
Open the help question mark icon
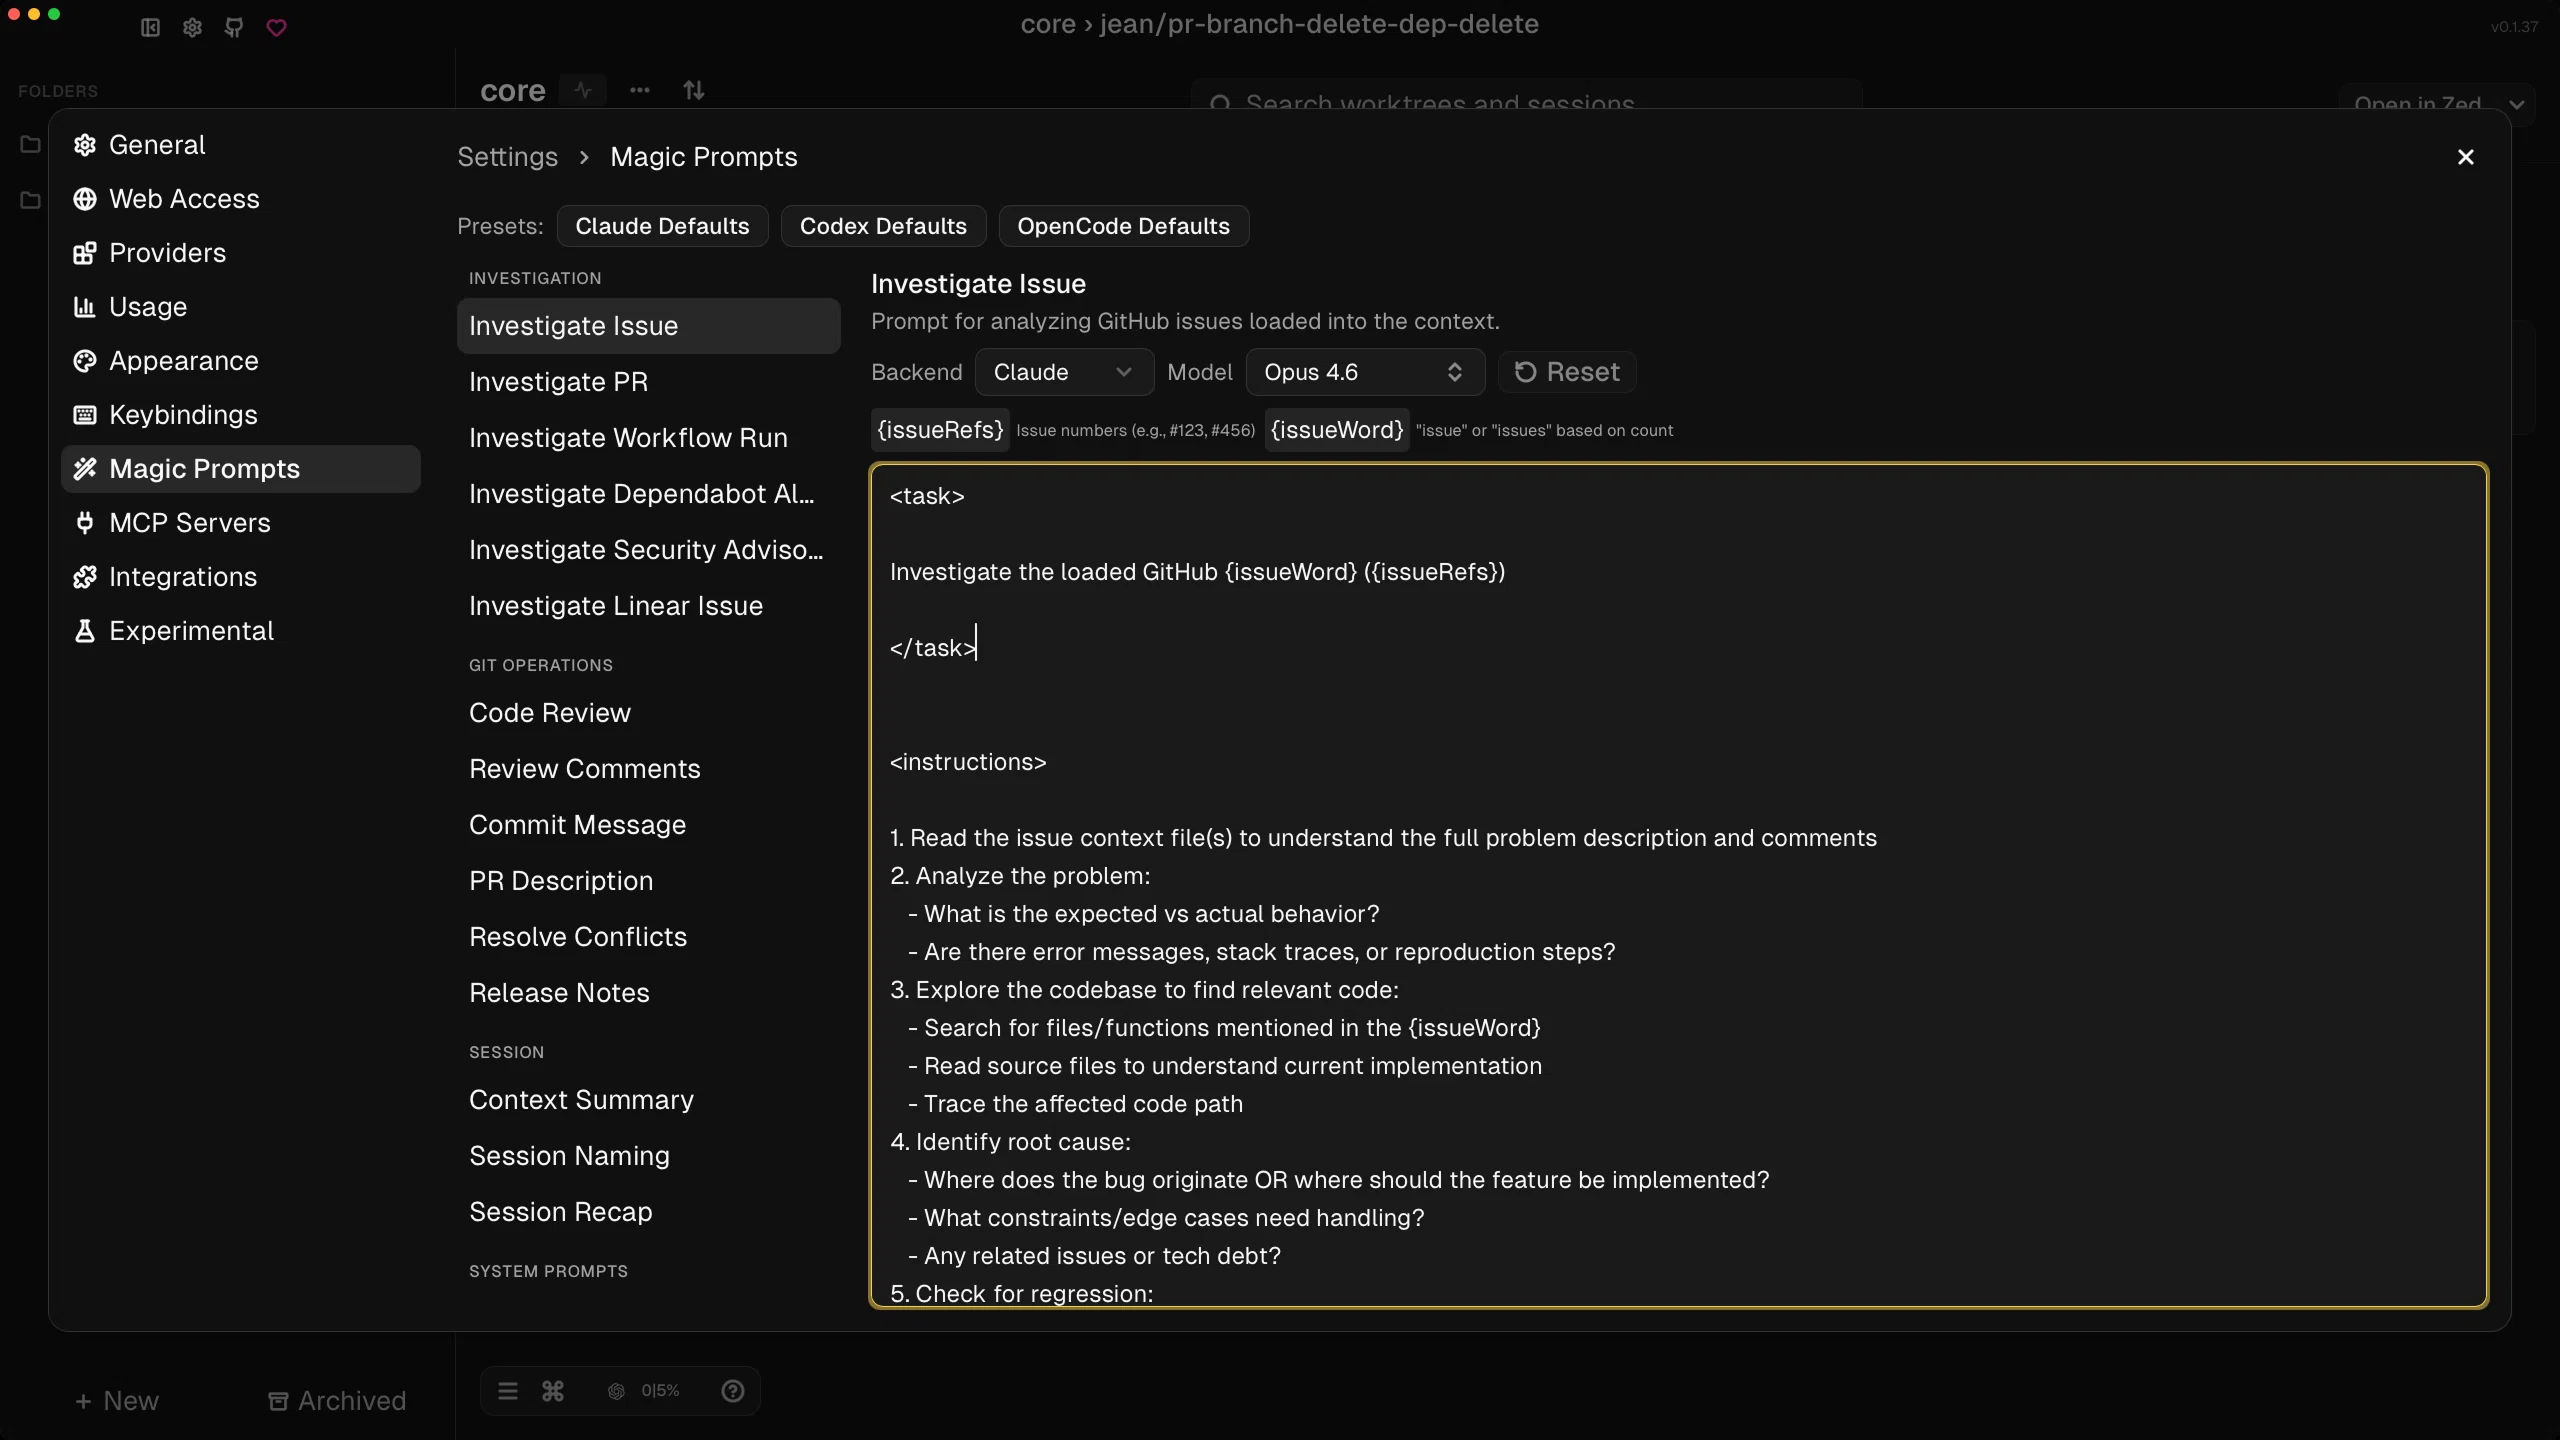733,1391
